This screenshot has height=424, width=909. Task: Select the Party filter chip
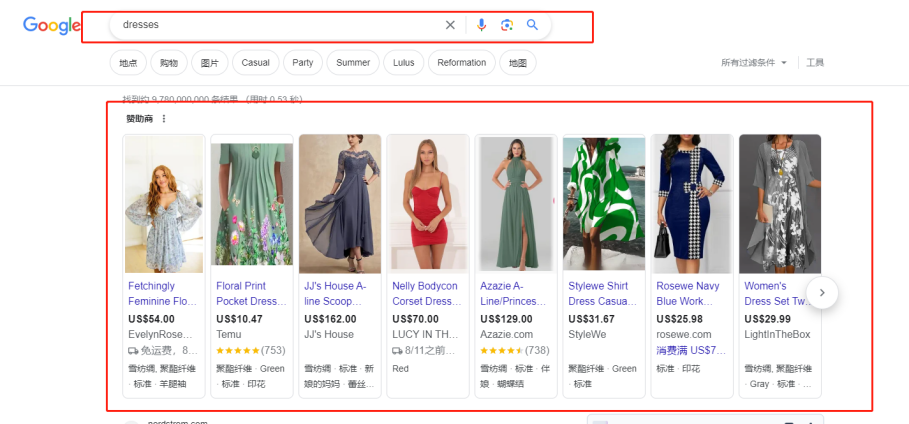(303, 63)
